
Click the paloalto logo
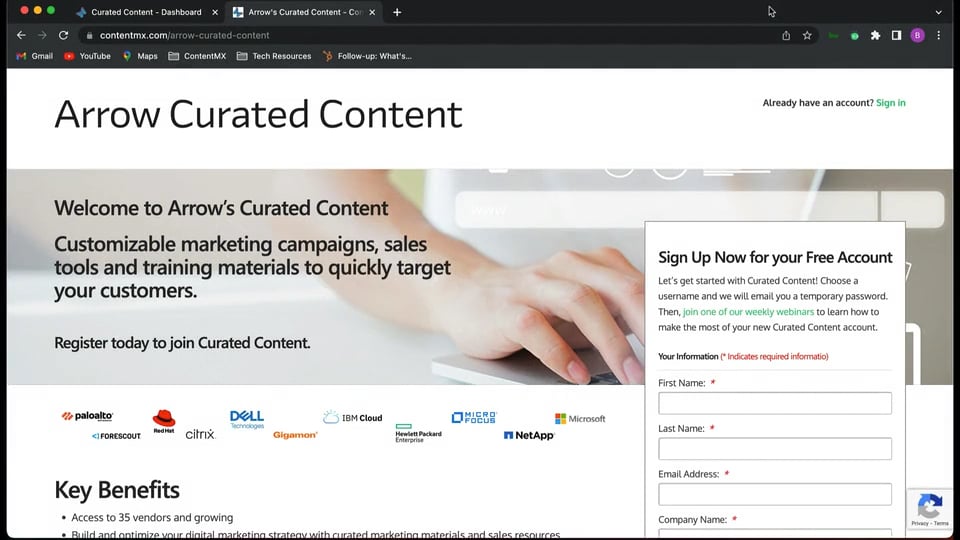pyautogui.click(x=88, y=416)
